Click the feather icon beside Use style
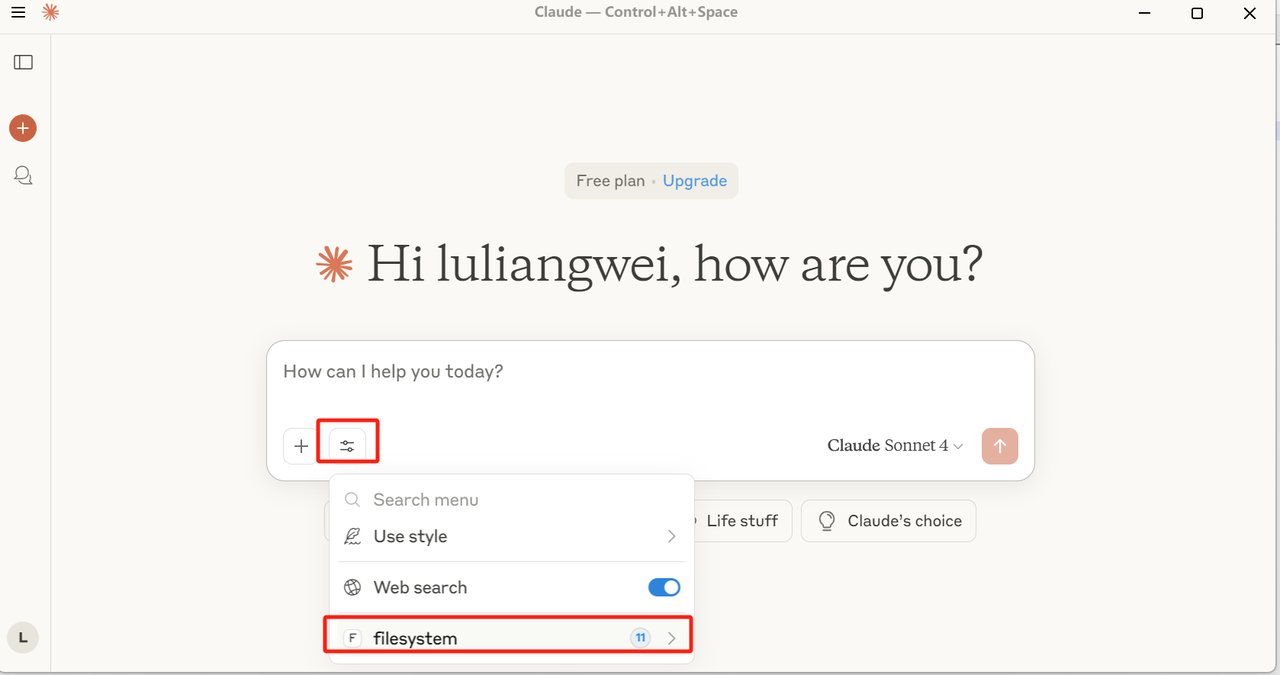This screenshot has width=1280, height=675. coord(352,537)
